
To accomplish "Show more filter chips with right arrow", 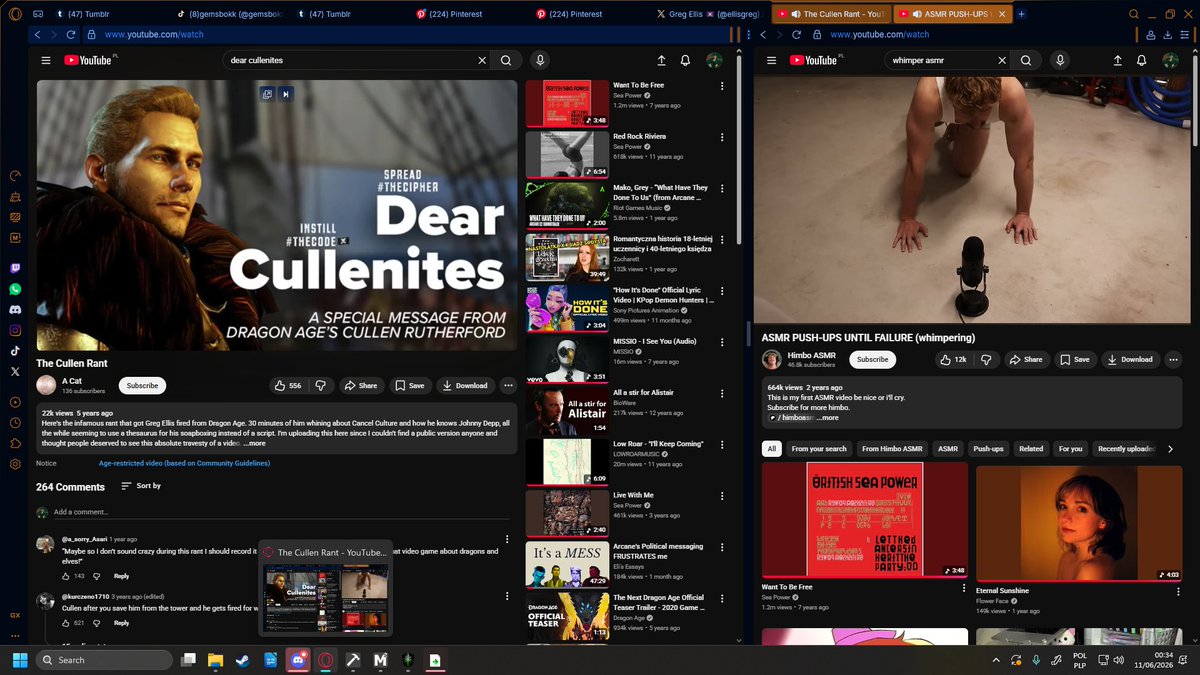I will click(1171, 449).
